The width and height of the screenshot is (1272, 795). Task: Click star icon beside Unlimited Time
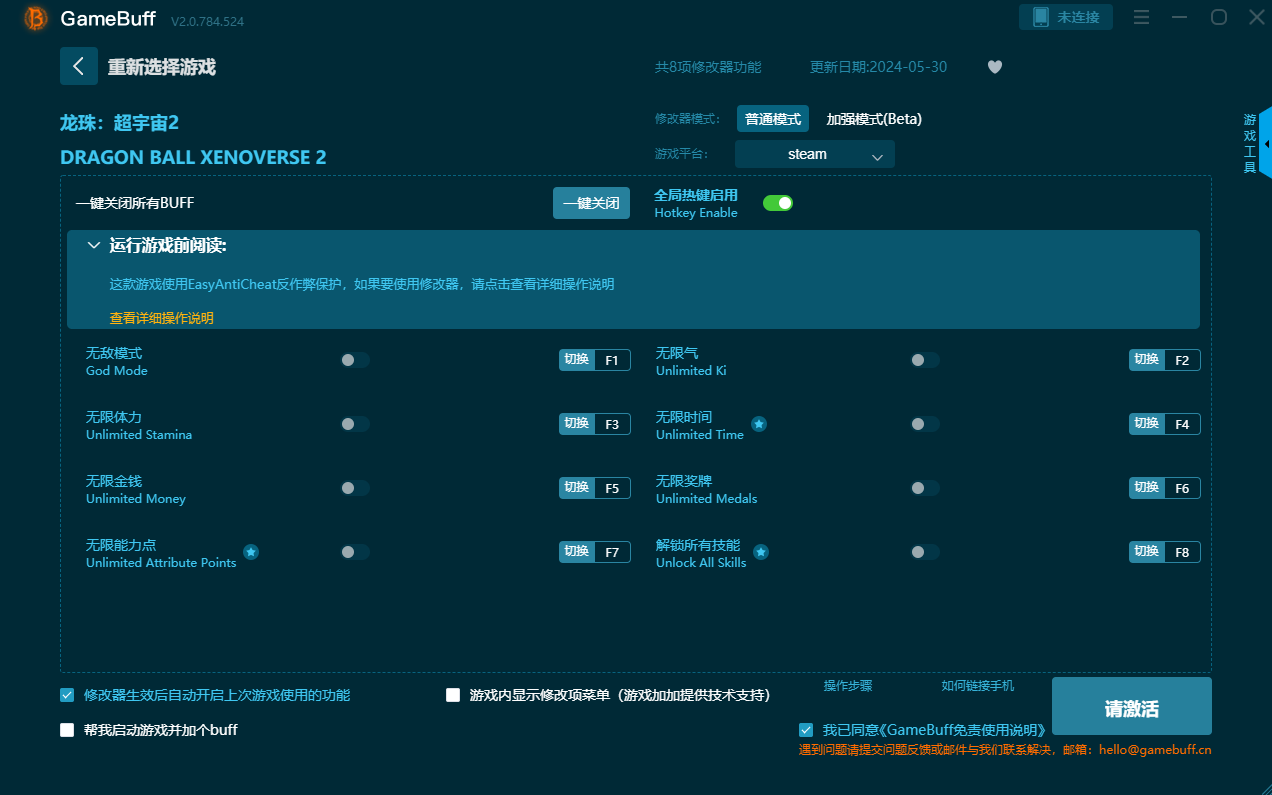tap(759, 424)
